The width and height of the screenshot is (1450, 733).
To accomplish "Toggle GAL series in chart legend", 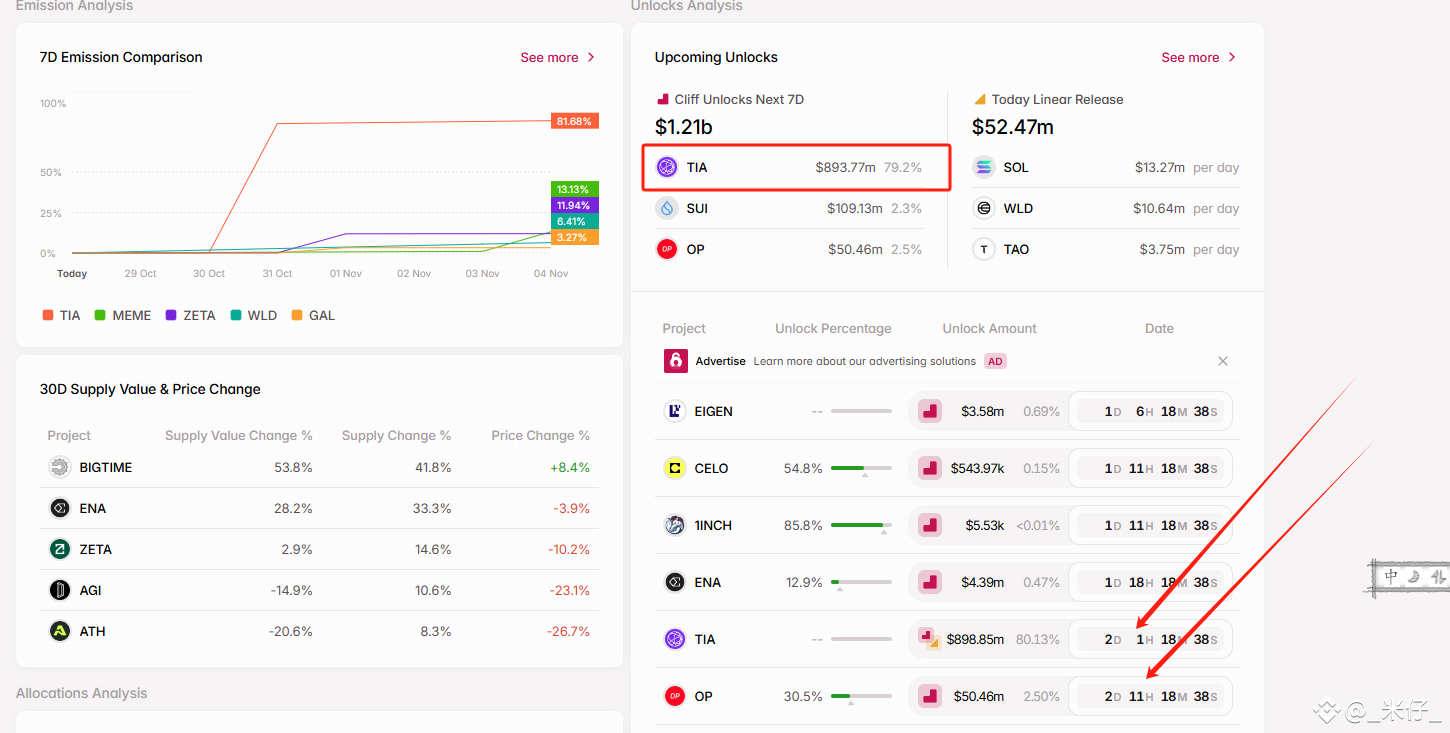I will pyautogui.click(x=313, y=315).
